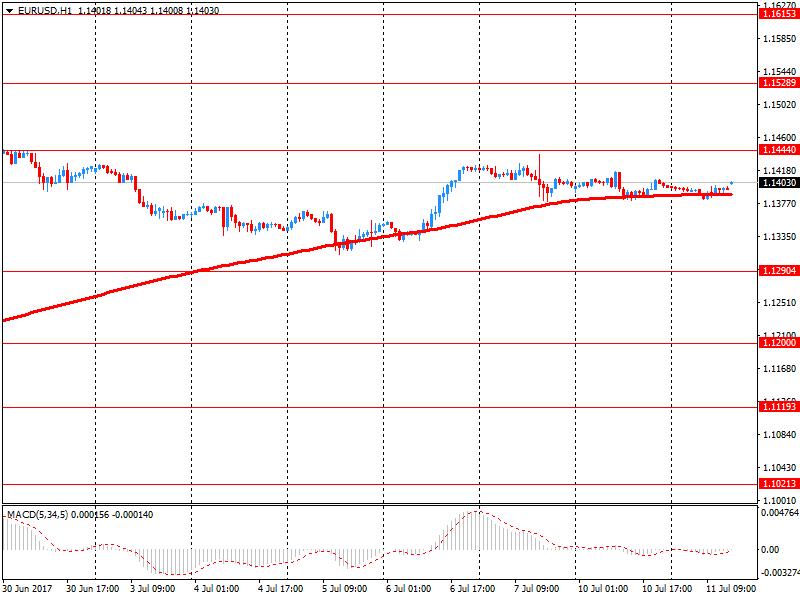Select the 5 Jul 09:00 time axis label
Screen dimensions: 800x600
point(344,589)
